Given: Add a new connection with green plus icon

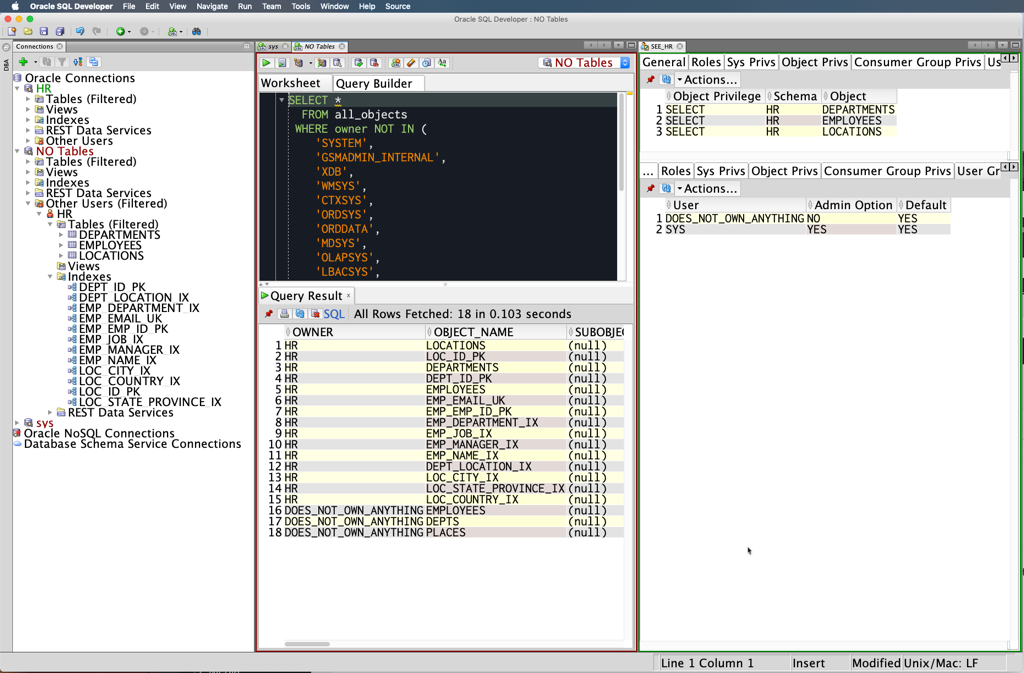Looking at the screenshot, I should tap(23, 62).
